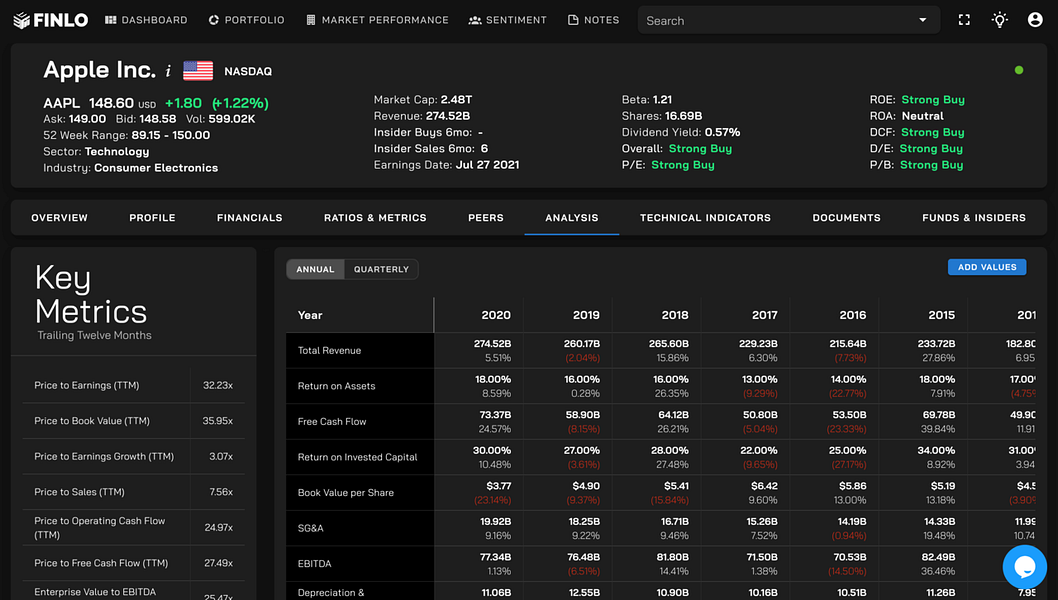Click the United States flag icon
1058x600 pixels.
(x=198, y=71)
